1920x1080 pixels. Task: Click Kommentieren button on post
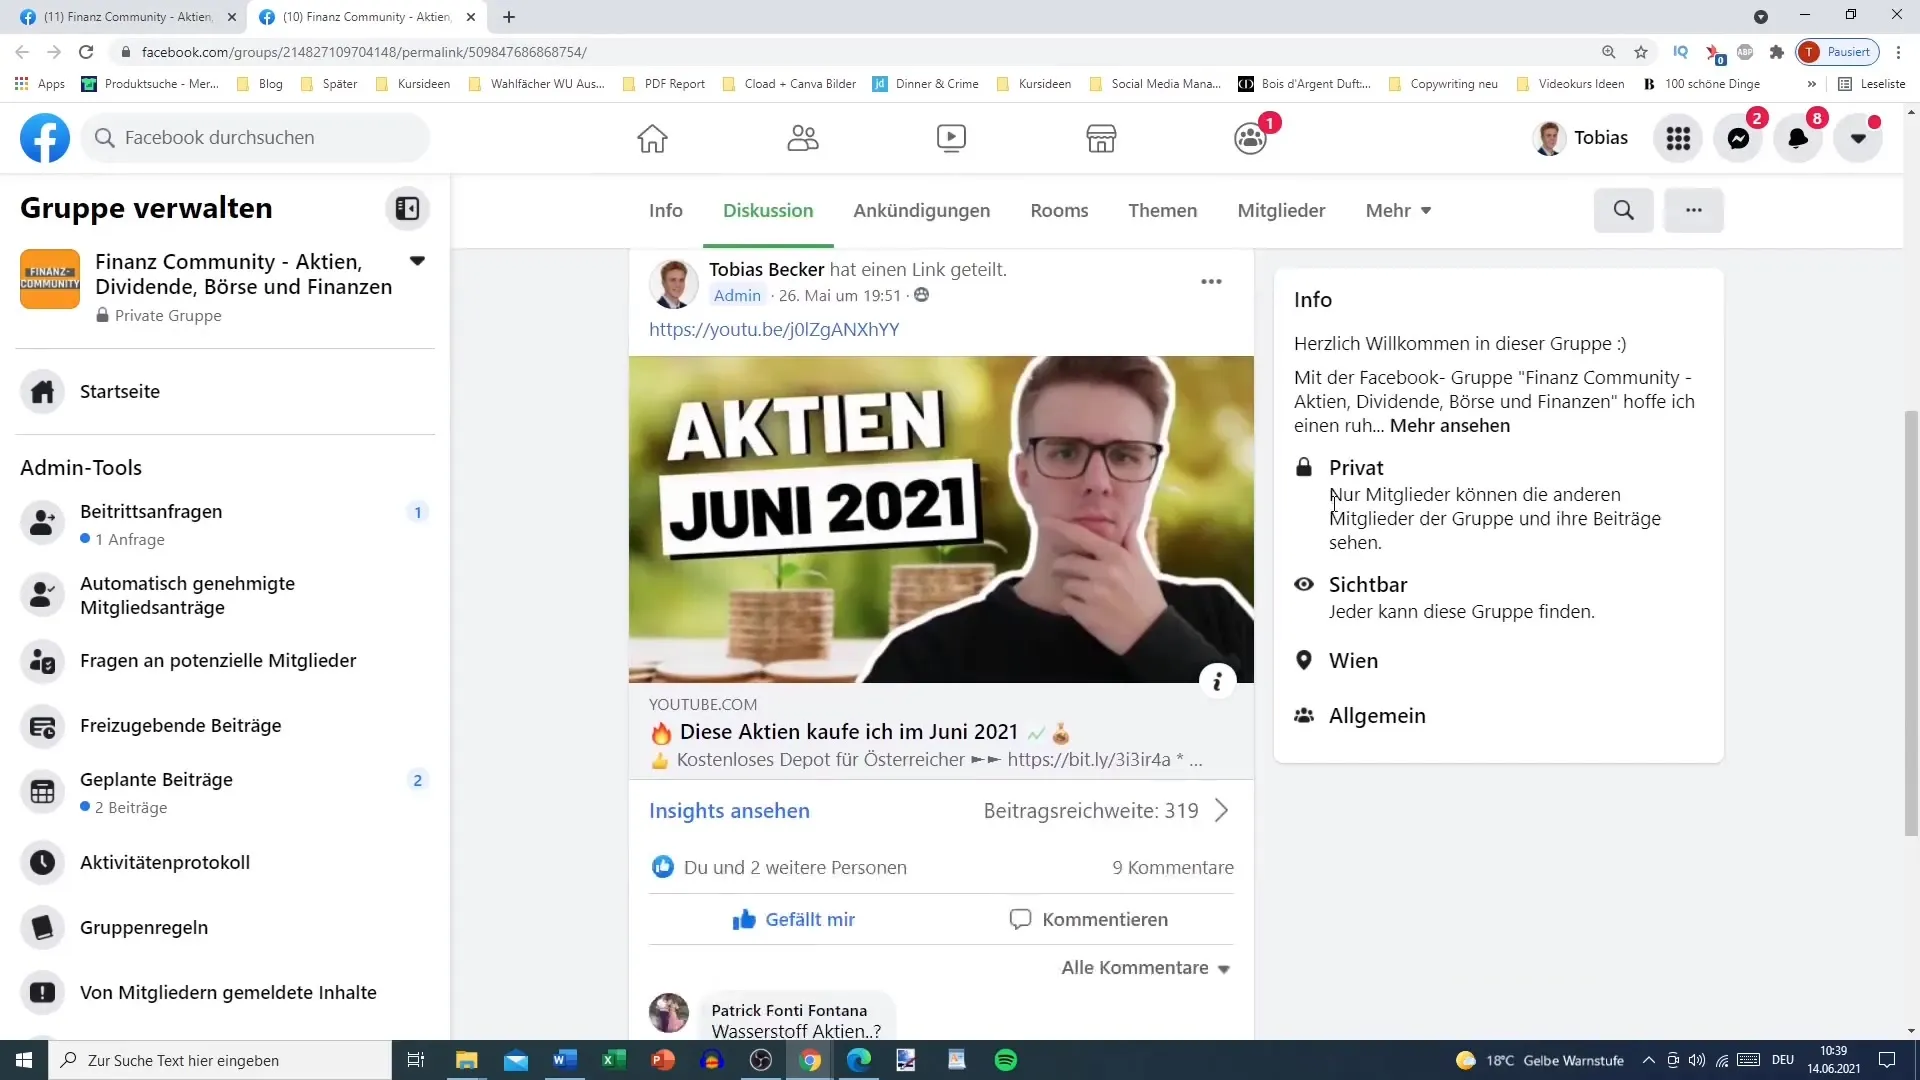click(x=1088, y=919)
